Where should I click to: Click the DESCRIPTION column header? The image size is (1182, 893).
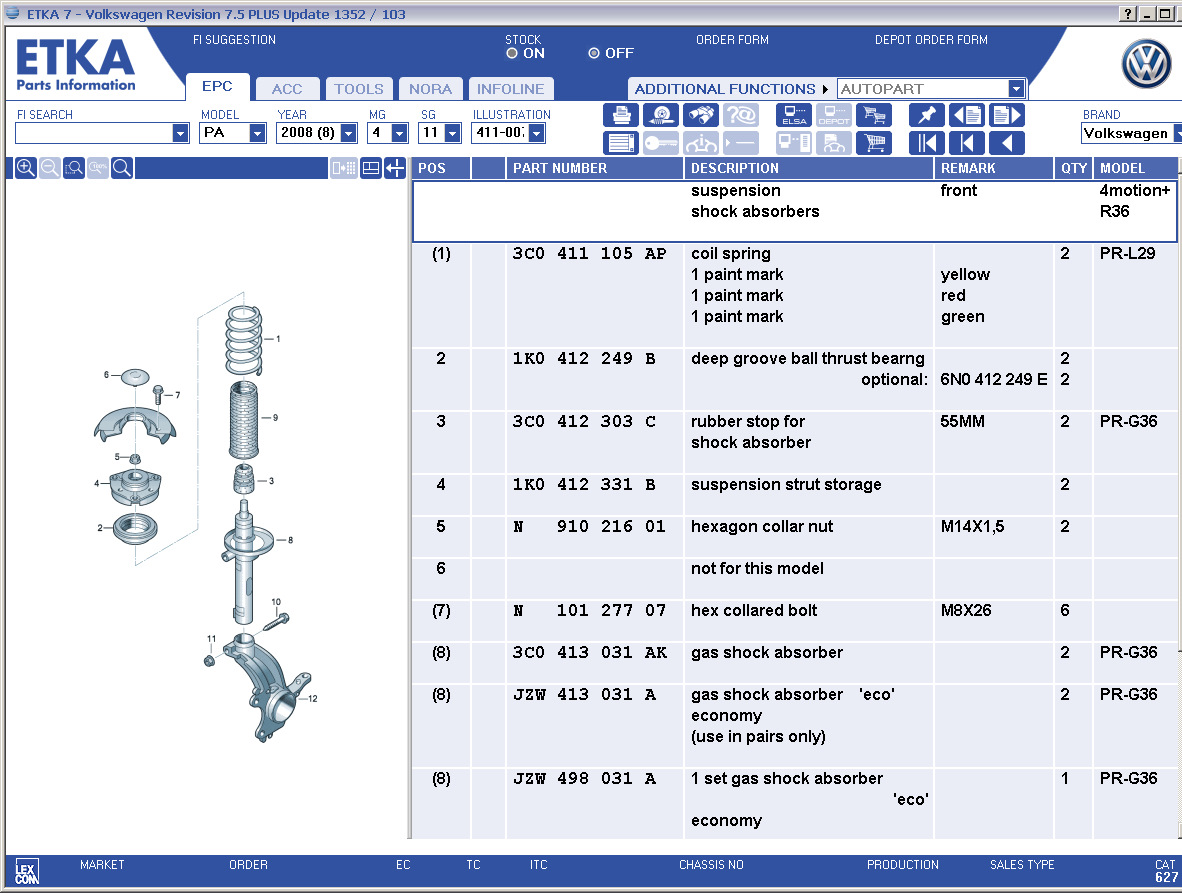(809, 168)
